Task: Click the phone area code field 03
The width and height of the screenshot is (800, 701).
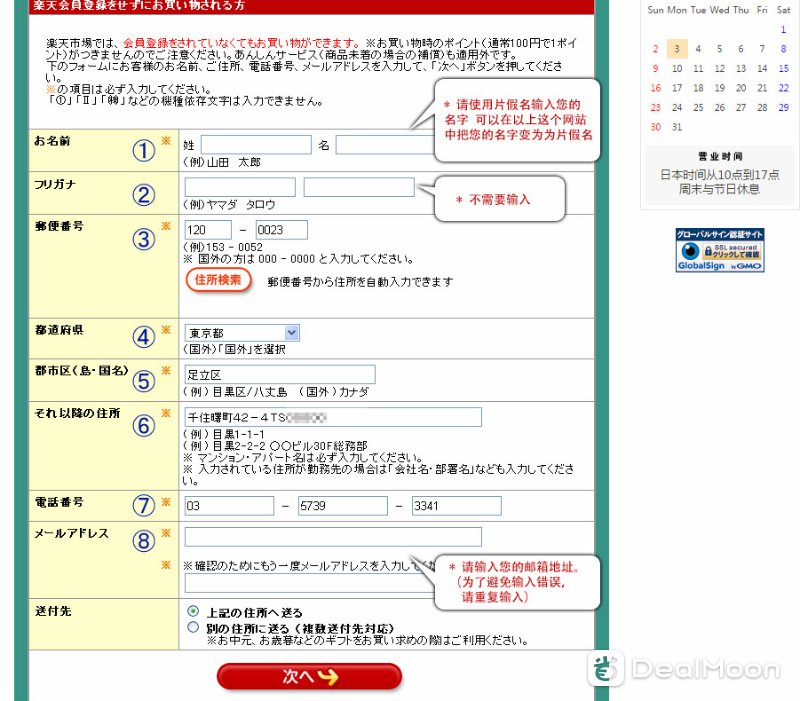Action: [229, 506]
